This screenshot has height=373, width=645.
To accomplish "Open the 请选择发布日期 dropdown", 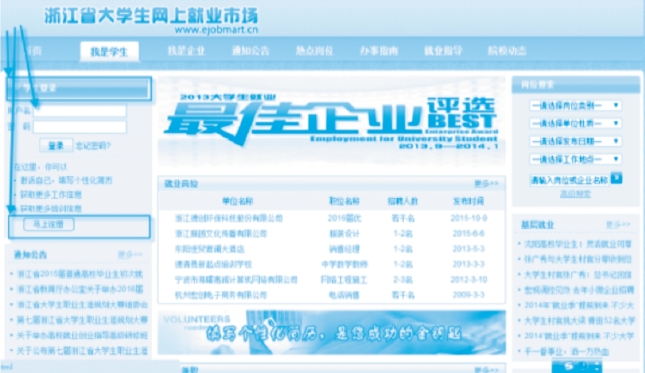I will coord(575,141).
